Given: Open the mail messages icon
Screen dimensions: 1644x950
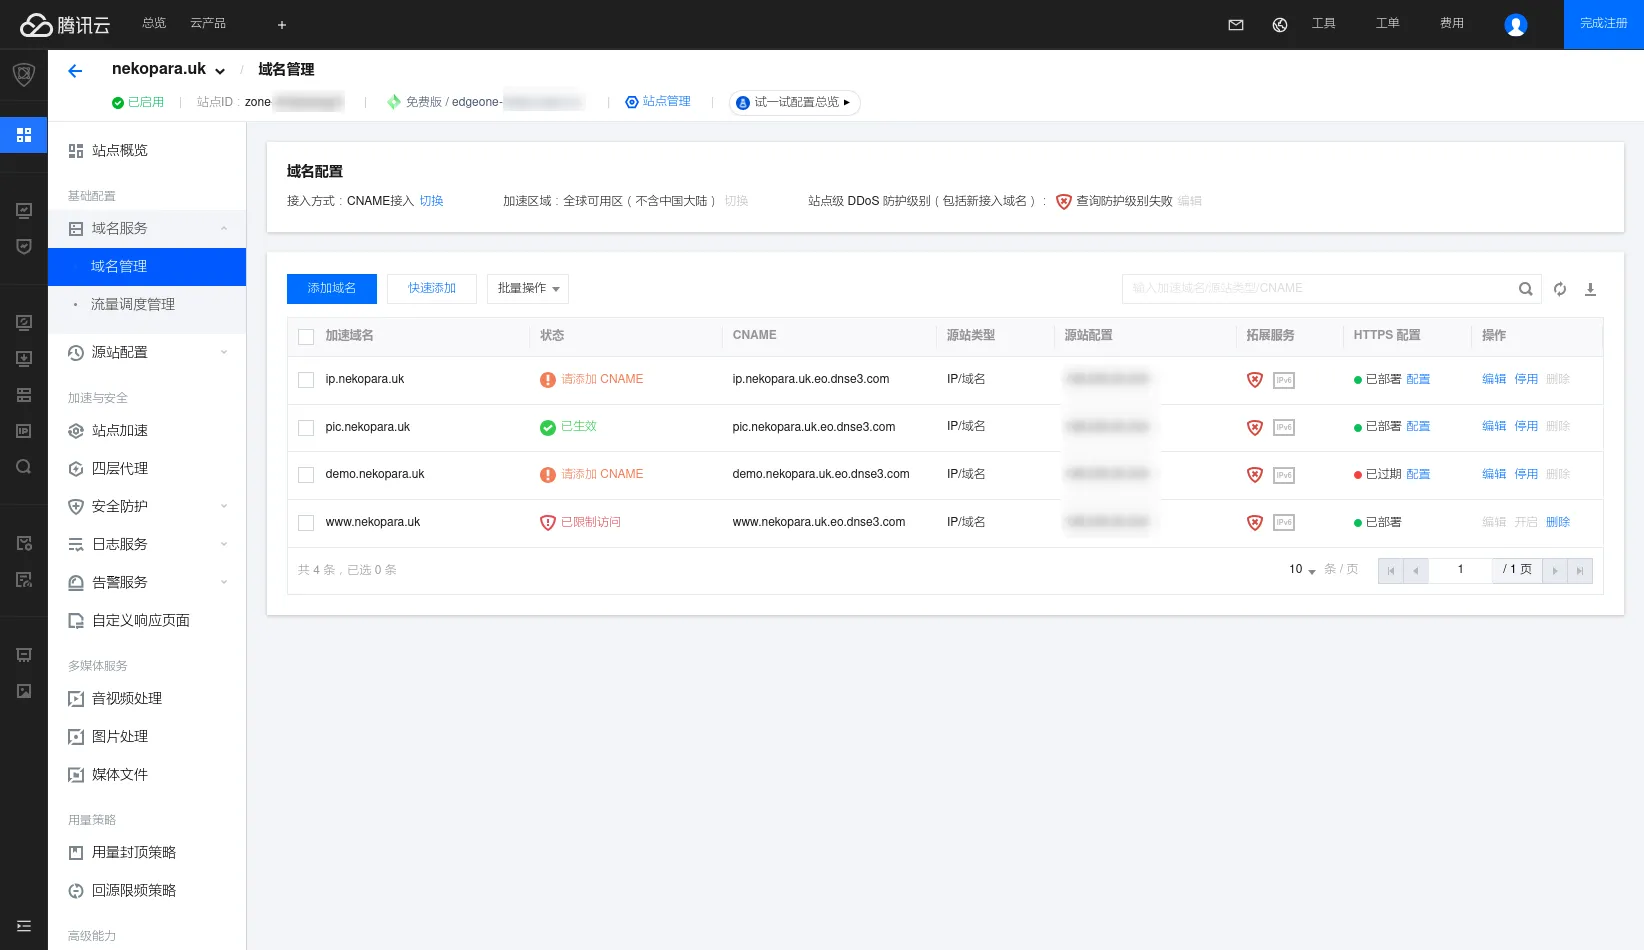Looking at the screenshot, I should tap(1236, 25).
